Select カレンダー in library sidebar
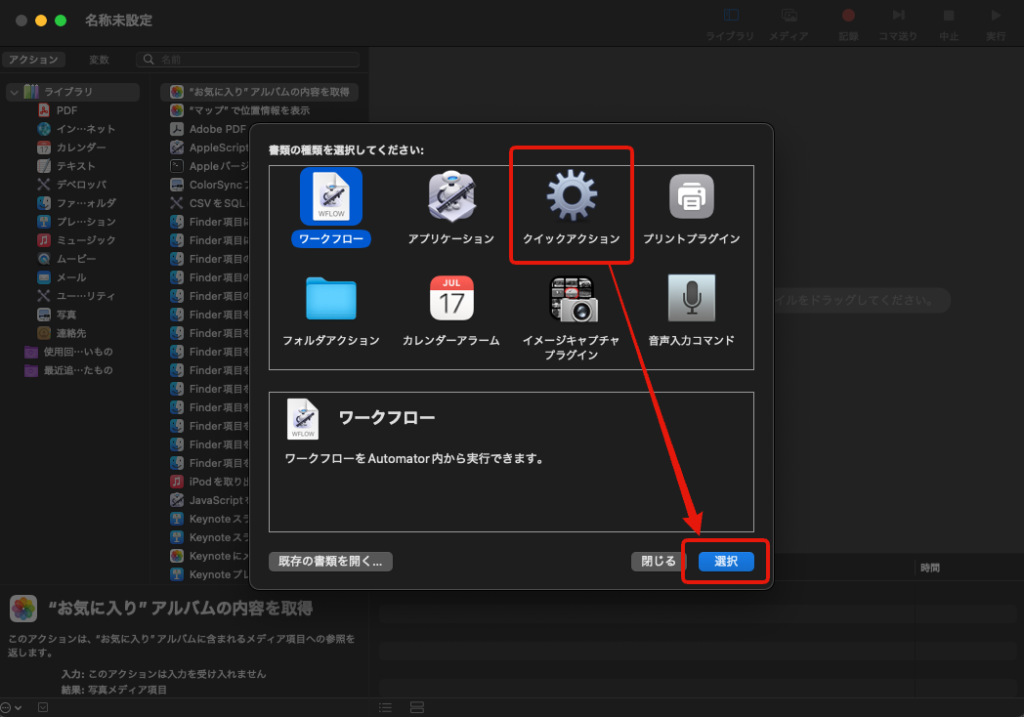The width and height of the screenshot is (1024, 717). 80,147
